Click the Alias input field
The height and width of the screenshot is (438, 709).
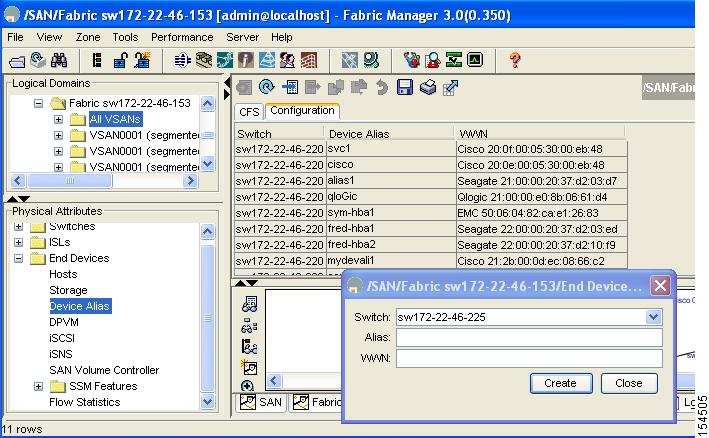(529, 337)
